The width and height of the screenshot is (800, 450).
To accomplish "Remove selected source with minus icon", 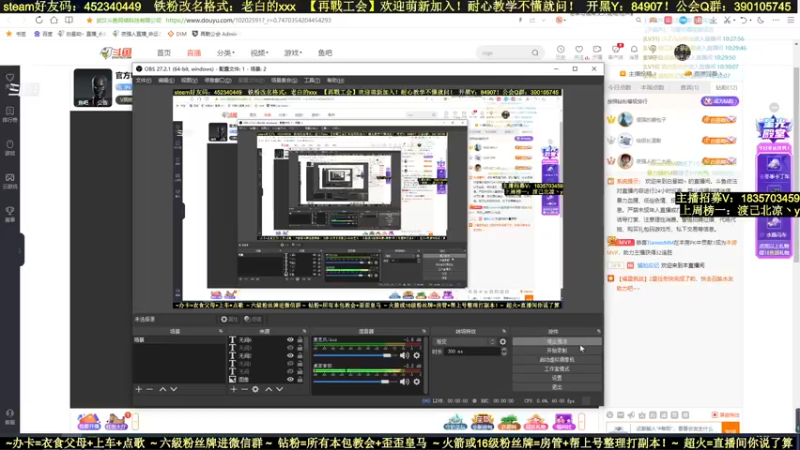I will click(x=244, y=389).
